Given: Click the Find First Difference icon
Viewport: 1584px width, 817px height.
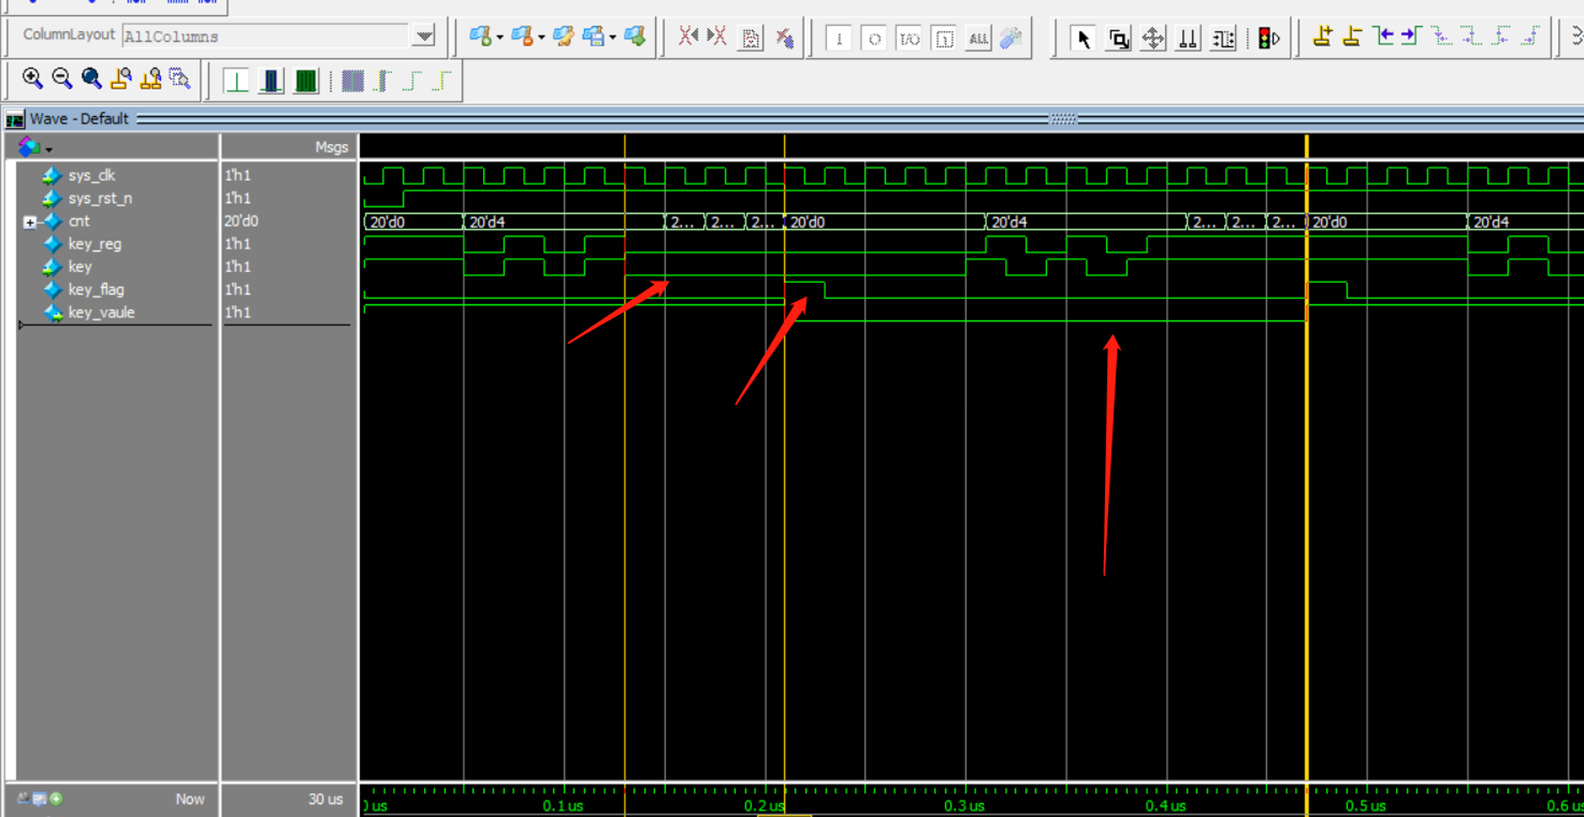Looking at the screenshot, I should pyautogui.click(x=688, y=37).
